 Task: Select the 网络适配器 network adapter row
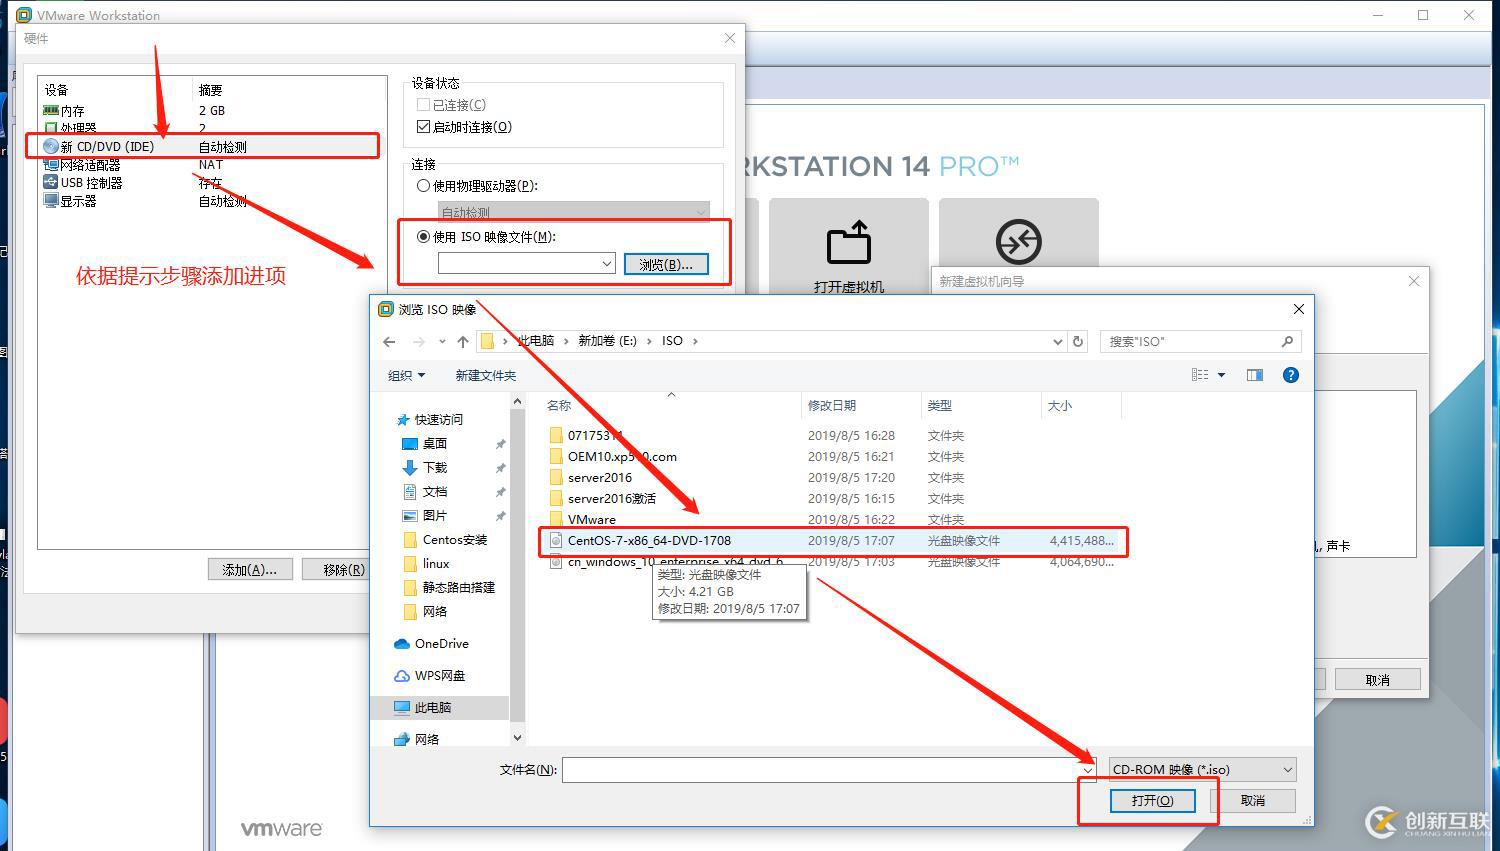pos(211,164)
